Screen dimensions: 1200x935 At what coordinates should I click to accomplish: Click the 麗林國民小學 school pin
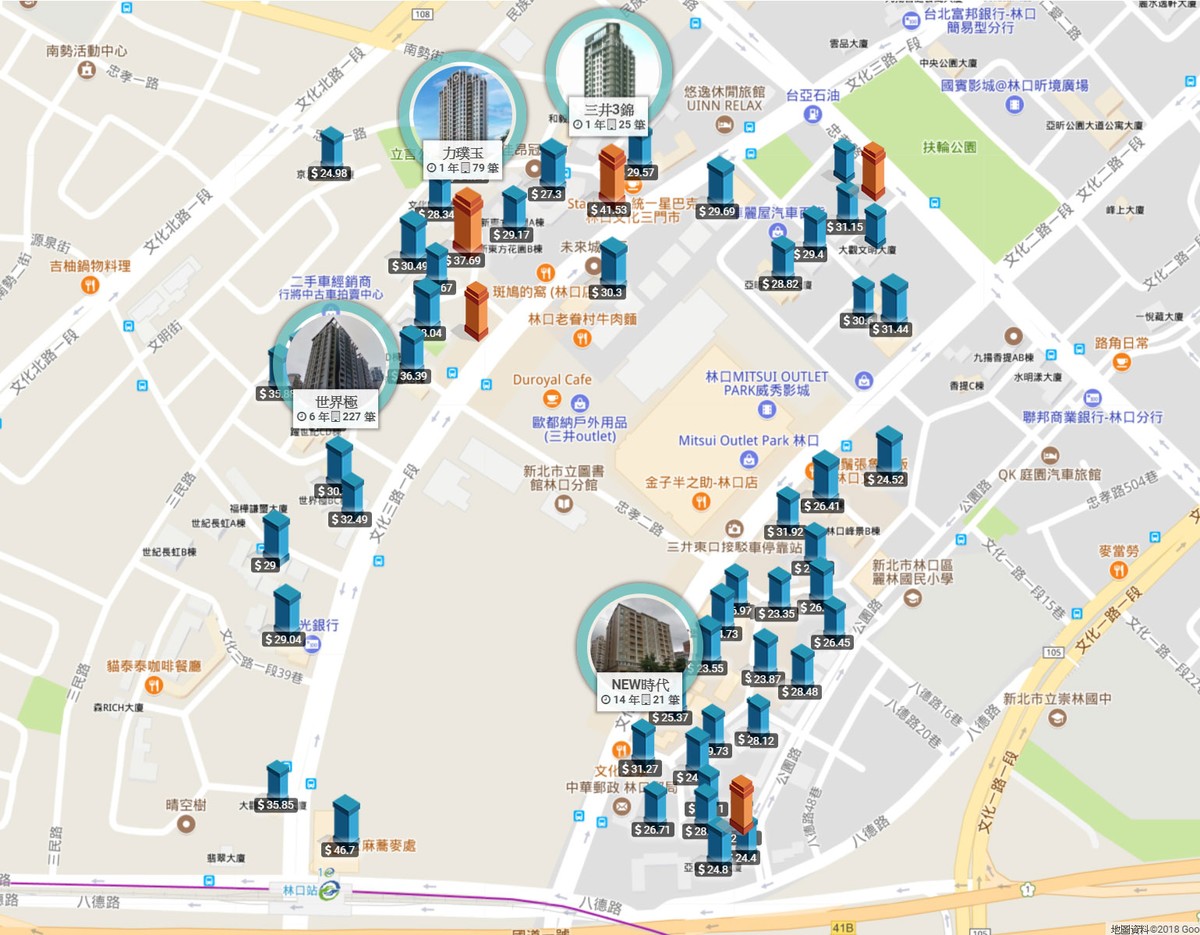click(912, 597)
